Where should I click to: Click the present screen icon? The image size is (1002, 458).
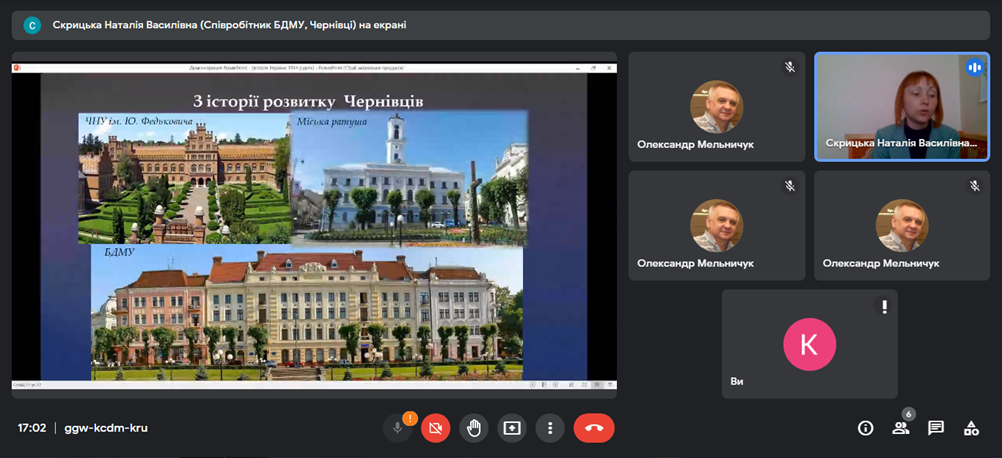(x=512, y=428)
